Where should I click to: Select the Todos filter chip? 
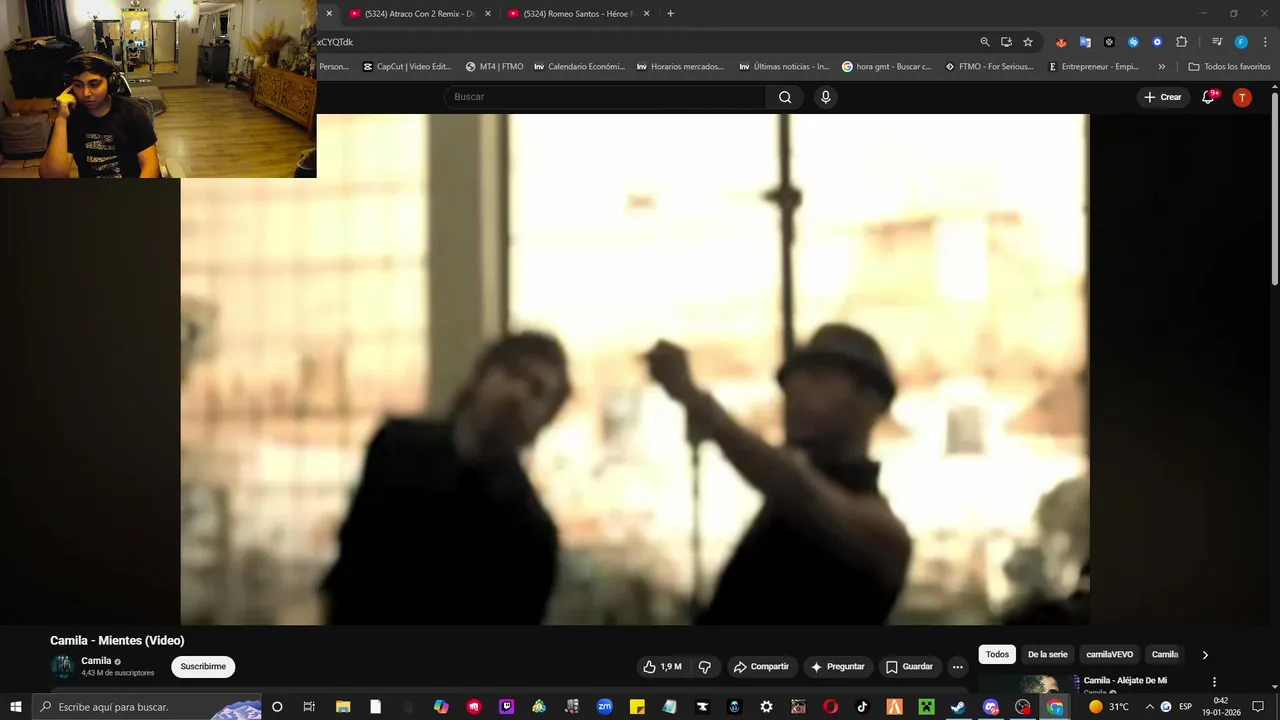pyautogui.click(x=997, y=654)
